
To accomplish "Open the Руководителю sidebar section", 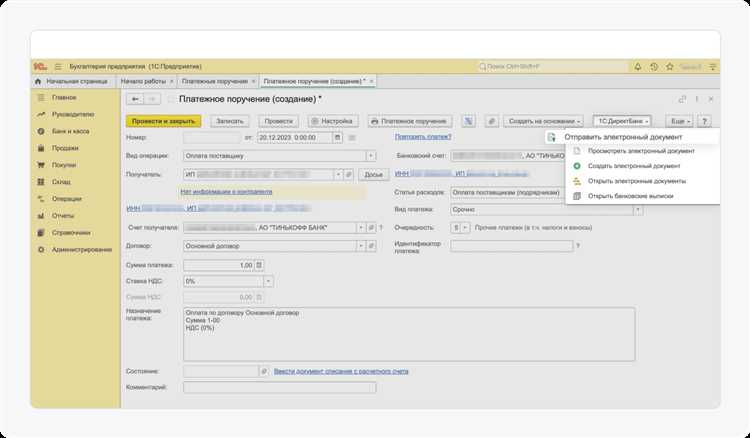I will tap(75, 115).
